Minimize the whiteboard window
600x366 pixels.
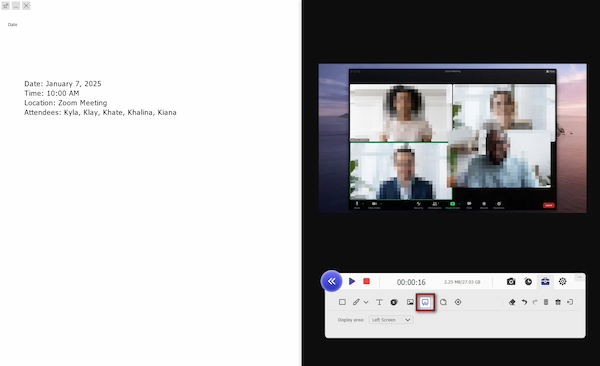click(16, 6)
